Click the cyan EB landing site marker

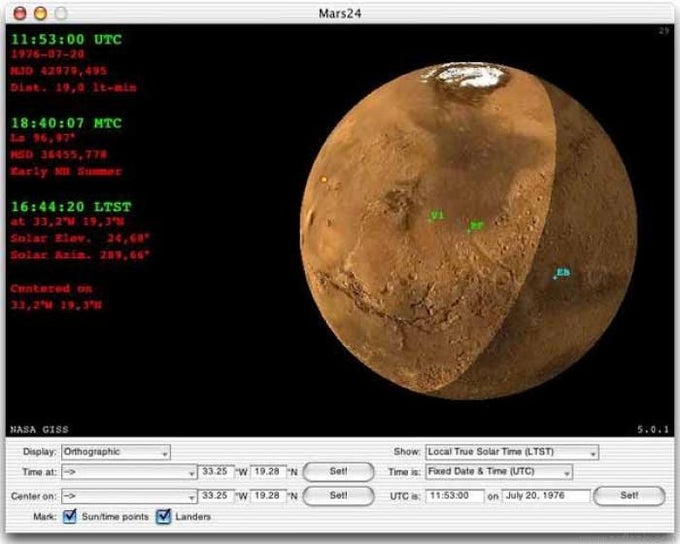tap(562, 273)
